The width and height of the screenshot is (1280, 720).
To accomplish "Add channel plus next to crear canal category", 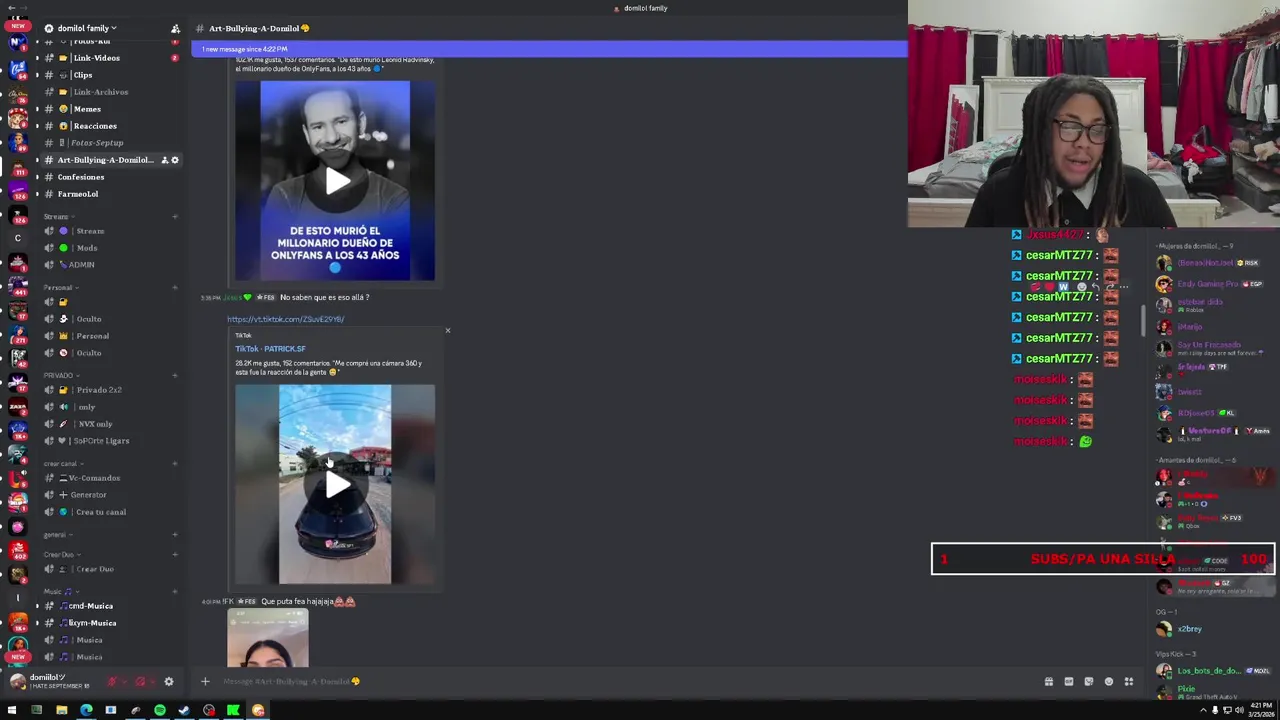I will click(x=175, y=463).
